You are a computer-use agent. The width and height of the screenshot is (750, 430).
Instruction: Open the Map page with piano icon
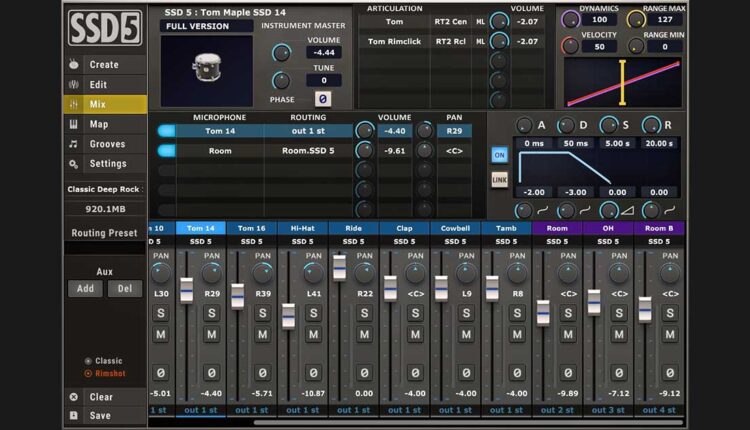pyautogui.click(x=98, y=125)
